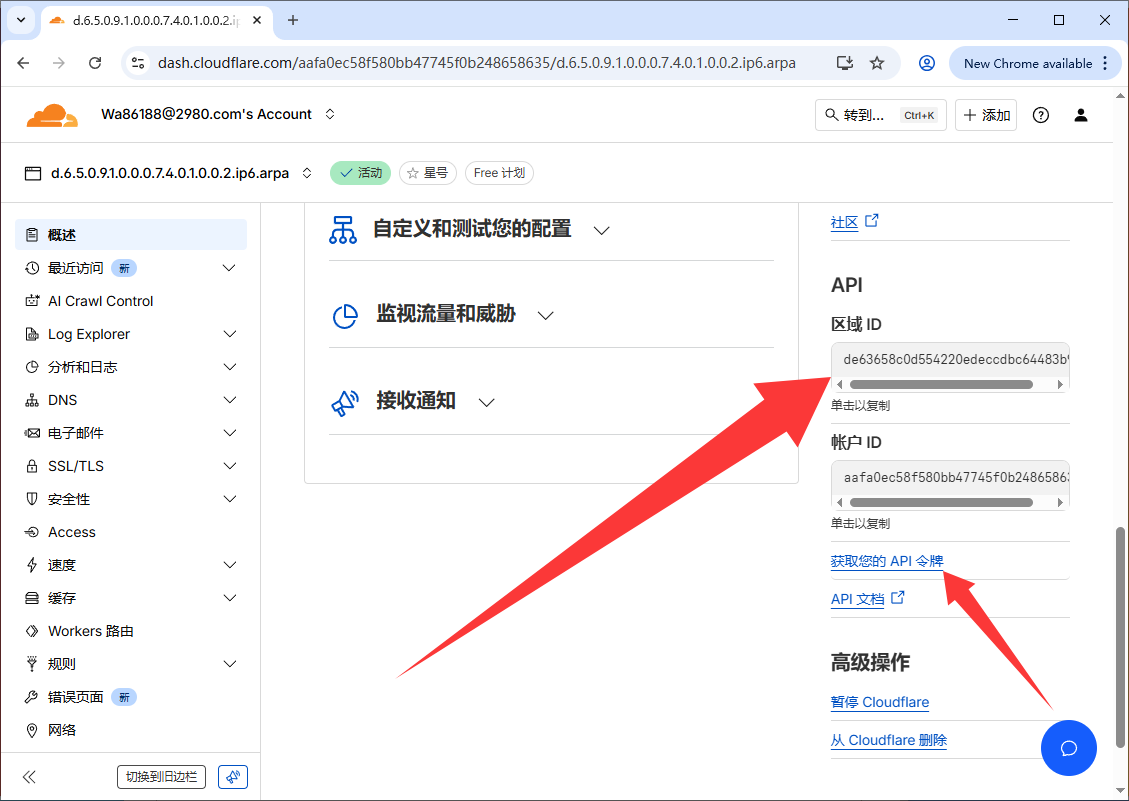Collapse the sidebar with double-arrow icon

pyautogui.click(x=29, y=777)
